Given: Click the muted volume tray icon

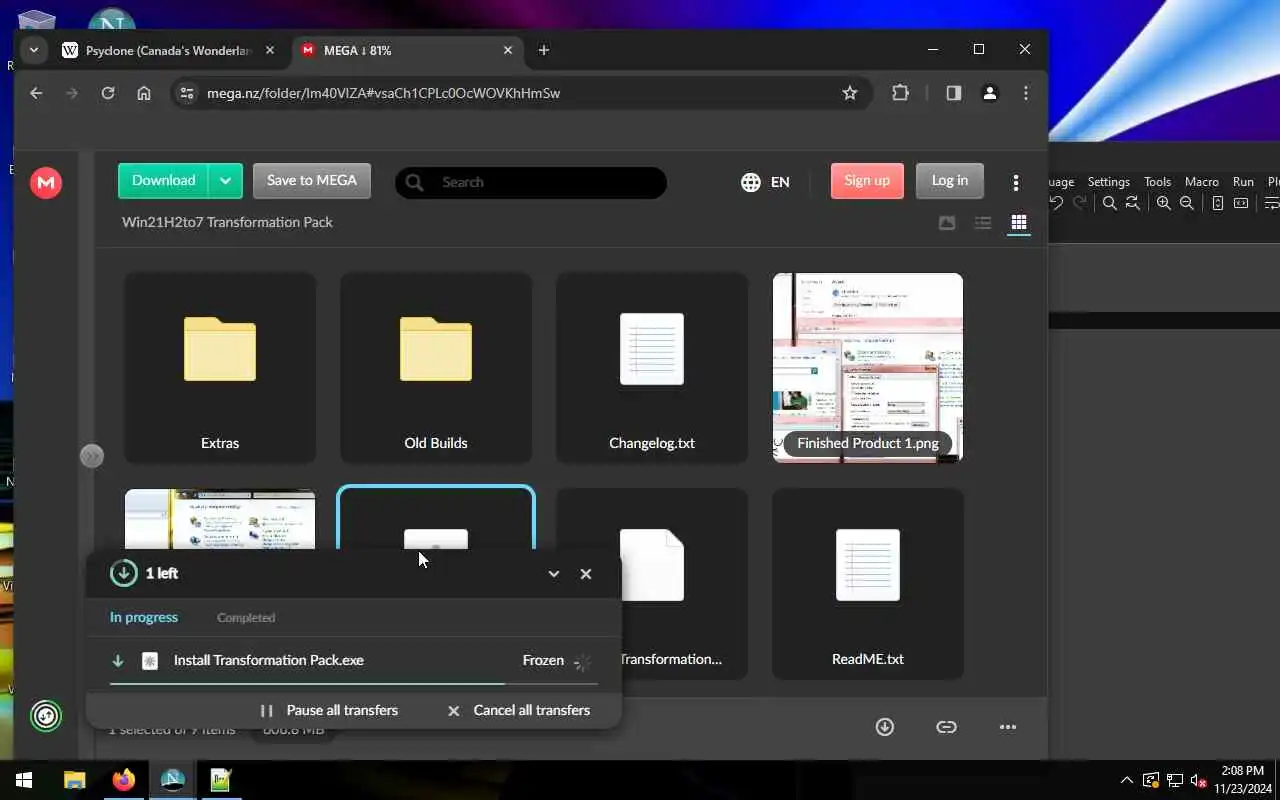Looking at the screenshot, I should click(x=1199, y=780).
